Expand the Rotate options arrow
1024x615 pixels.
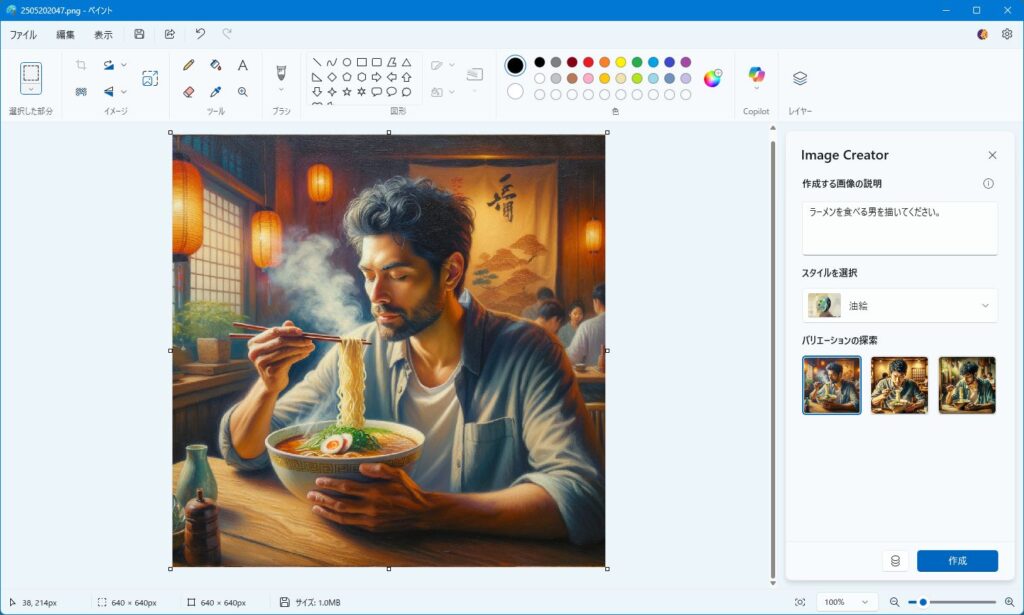tap(124, 65)
